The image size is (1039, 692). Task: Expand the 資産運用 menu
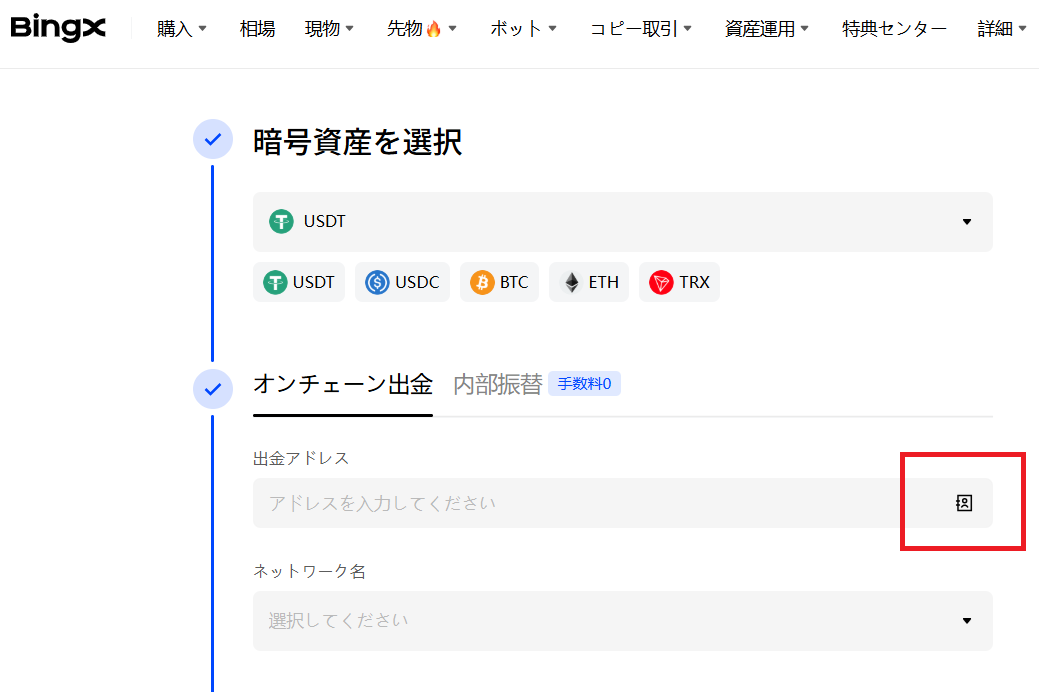(766, 29)
